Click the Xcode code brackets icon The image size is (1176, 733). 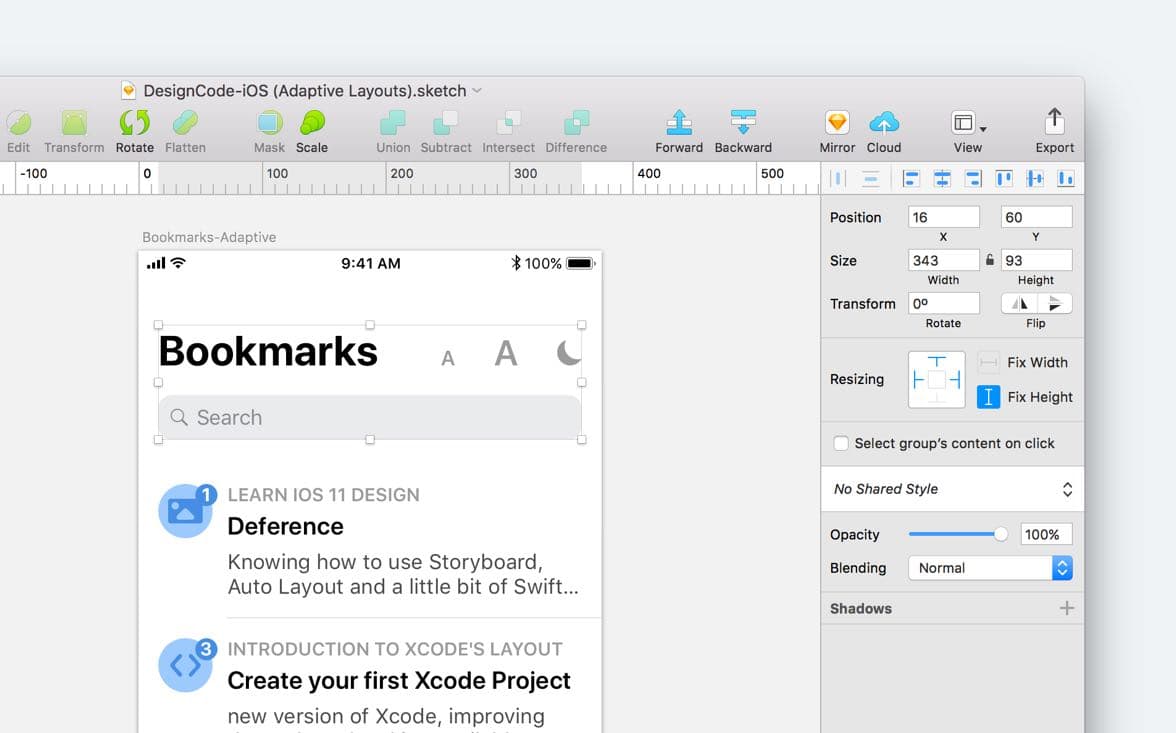[x=186, y=665]
